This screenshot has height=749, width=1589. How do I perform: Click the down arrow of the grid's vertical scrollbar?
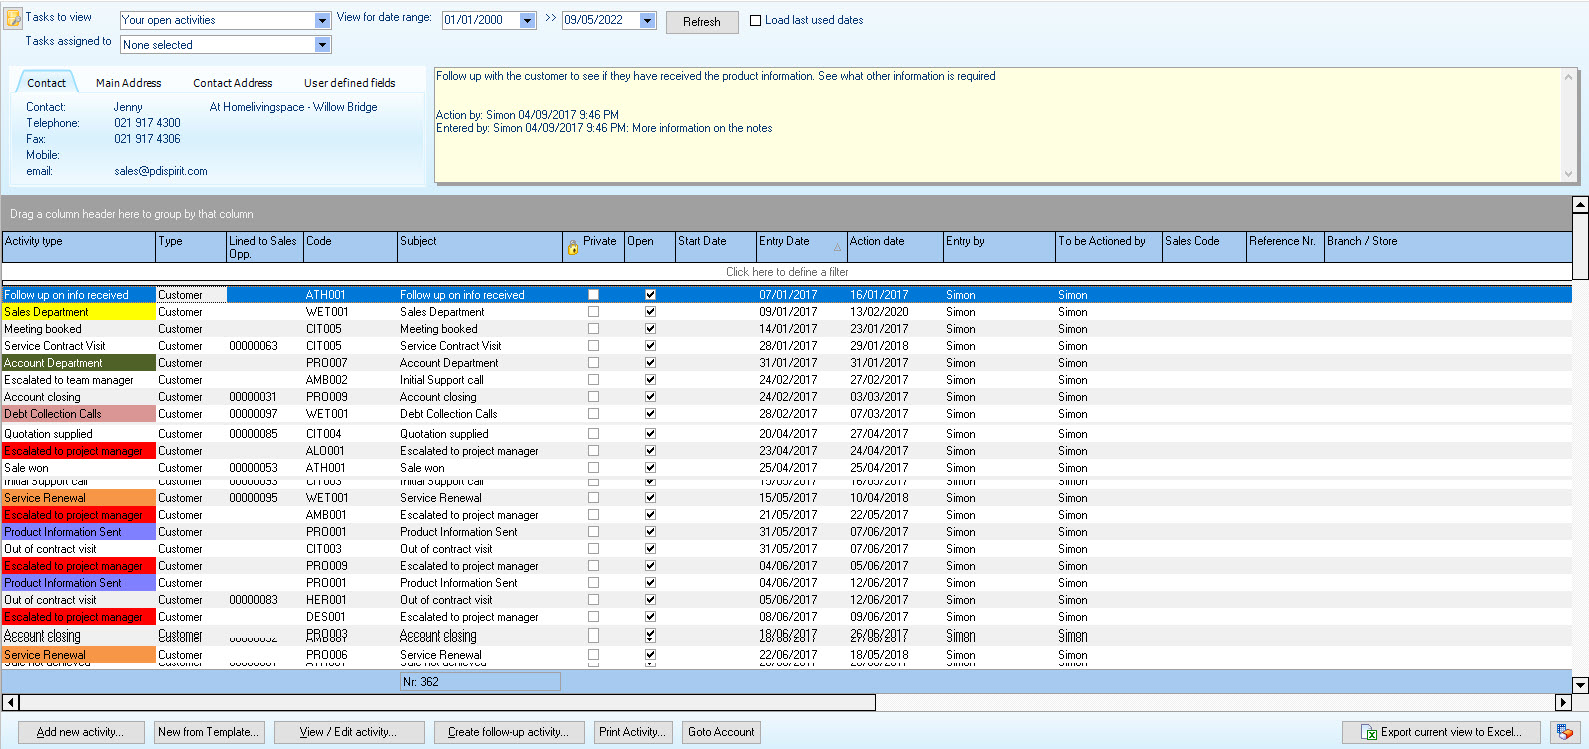pos(1580,685)
